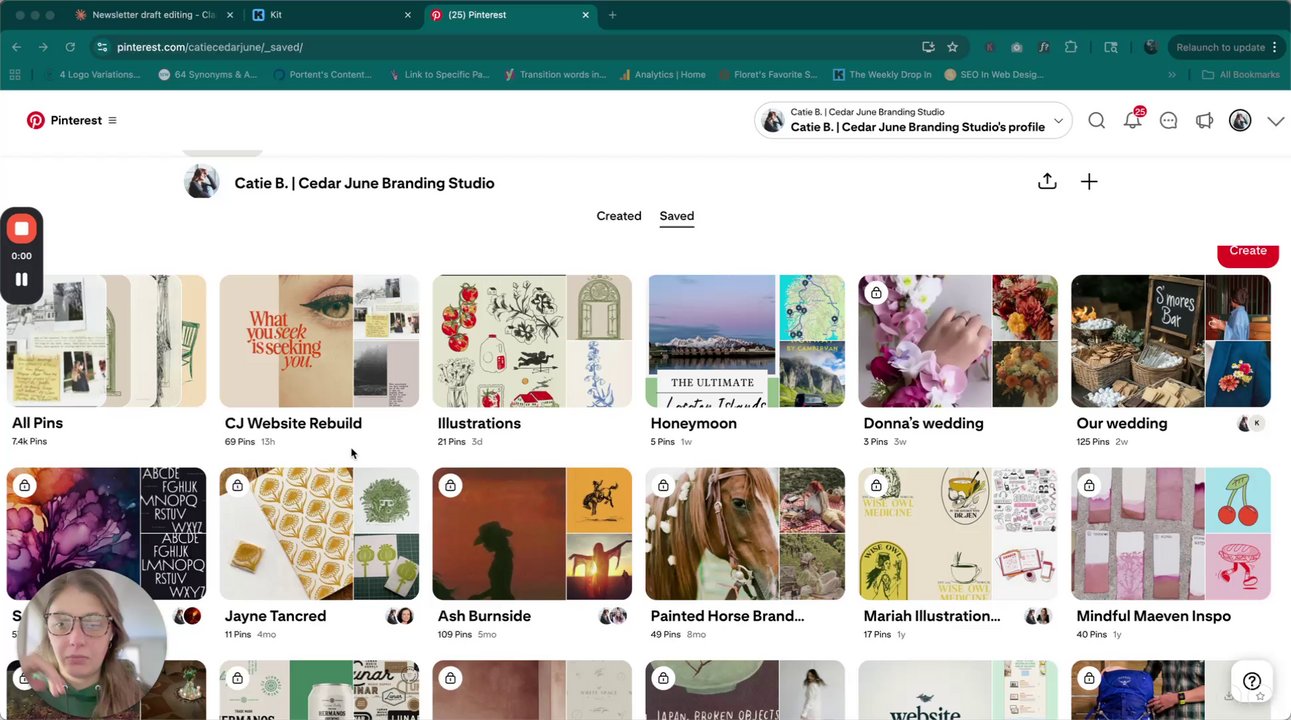Switch to the Kit browser tab
This screenshot has width=1291, height=720.
click(x=330, y=15)
